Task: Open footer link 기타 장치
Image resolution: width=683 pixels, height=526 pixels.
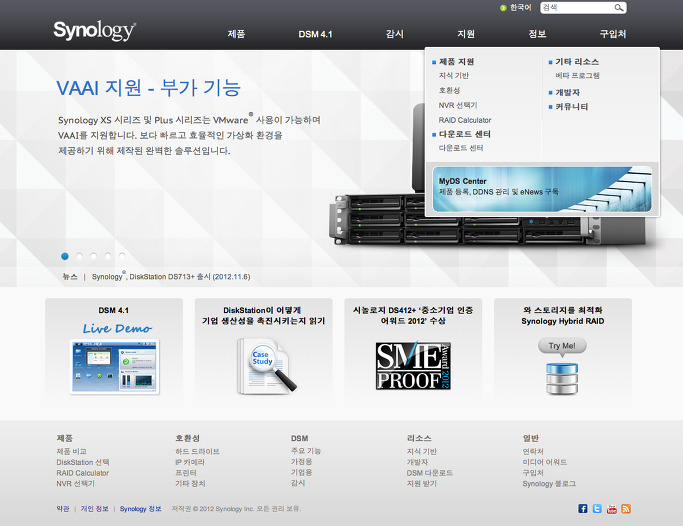Action: pyautogui.click(x=190, y=484)
